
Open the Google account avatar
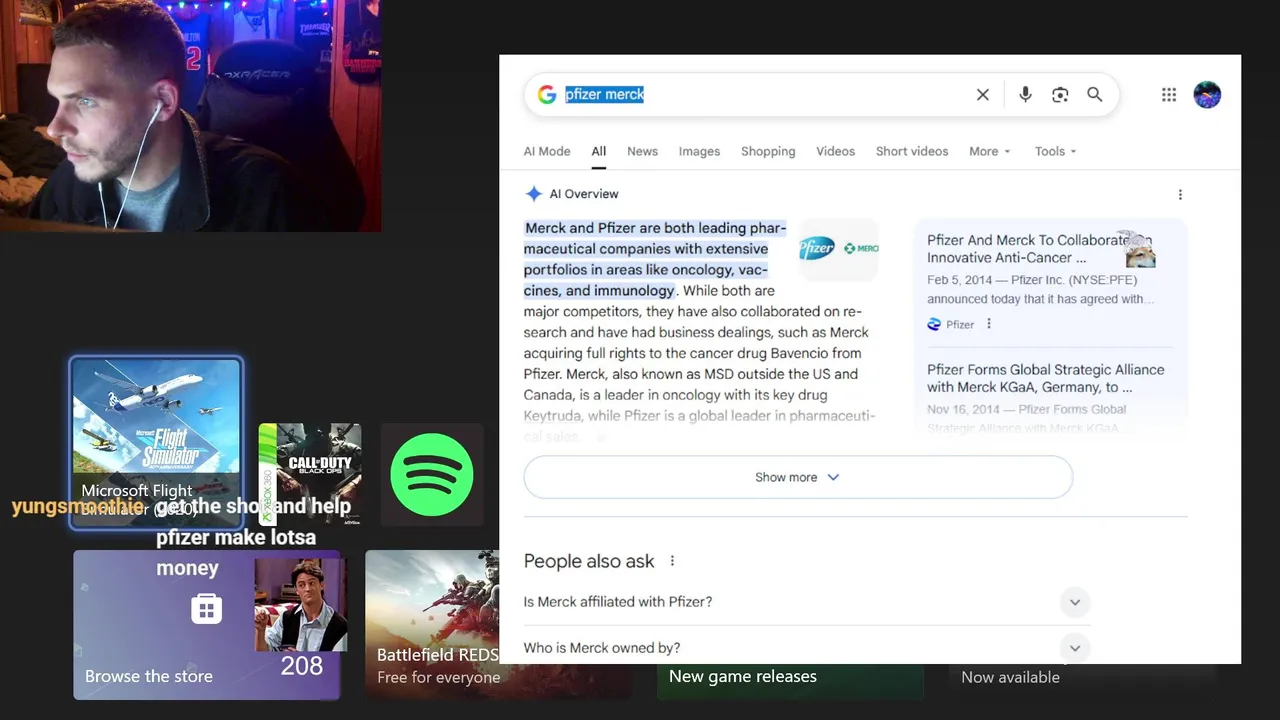click(x=1207, y=95)
